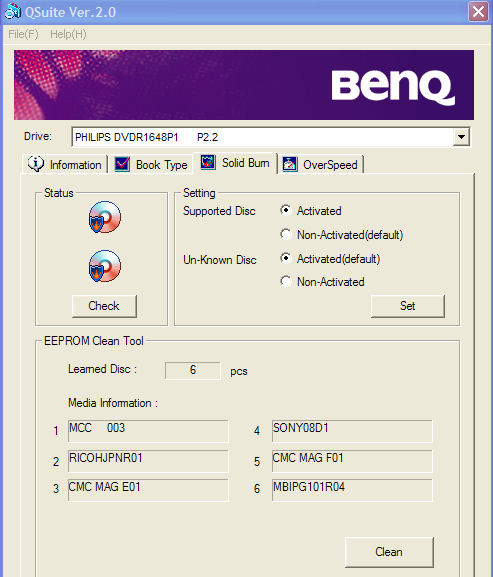Open the File(F) menu
The image size is (493, 577).
pyautogui.click(x=23, y=34)
